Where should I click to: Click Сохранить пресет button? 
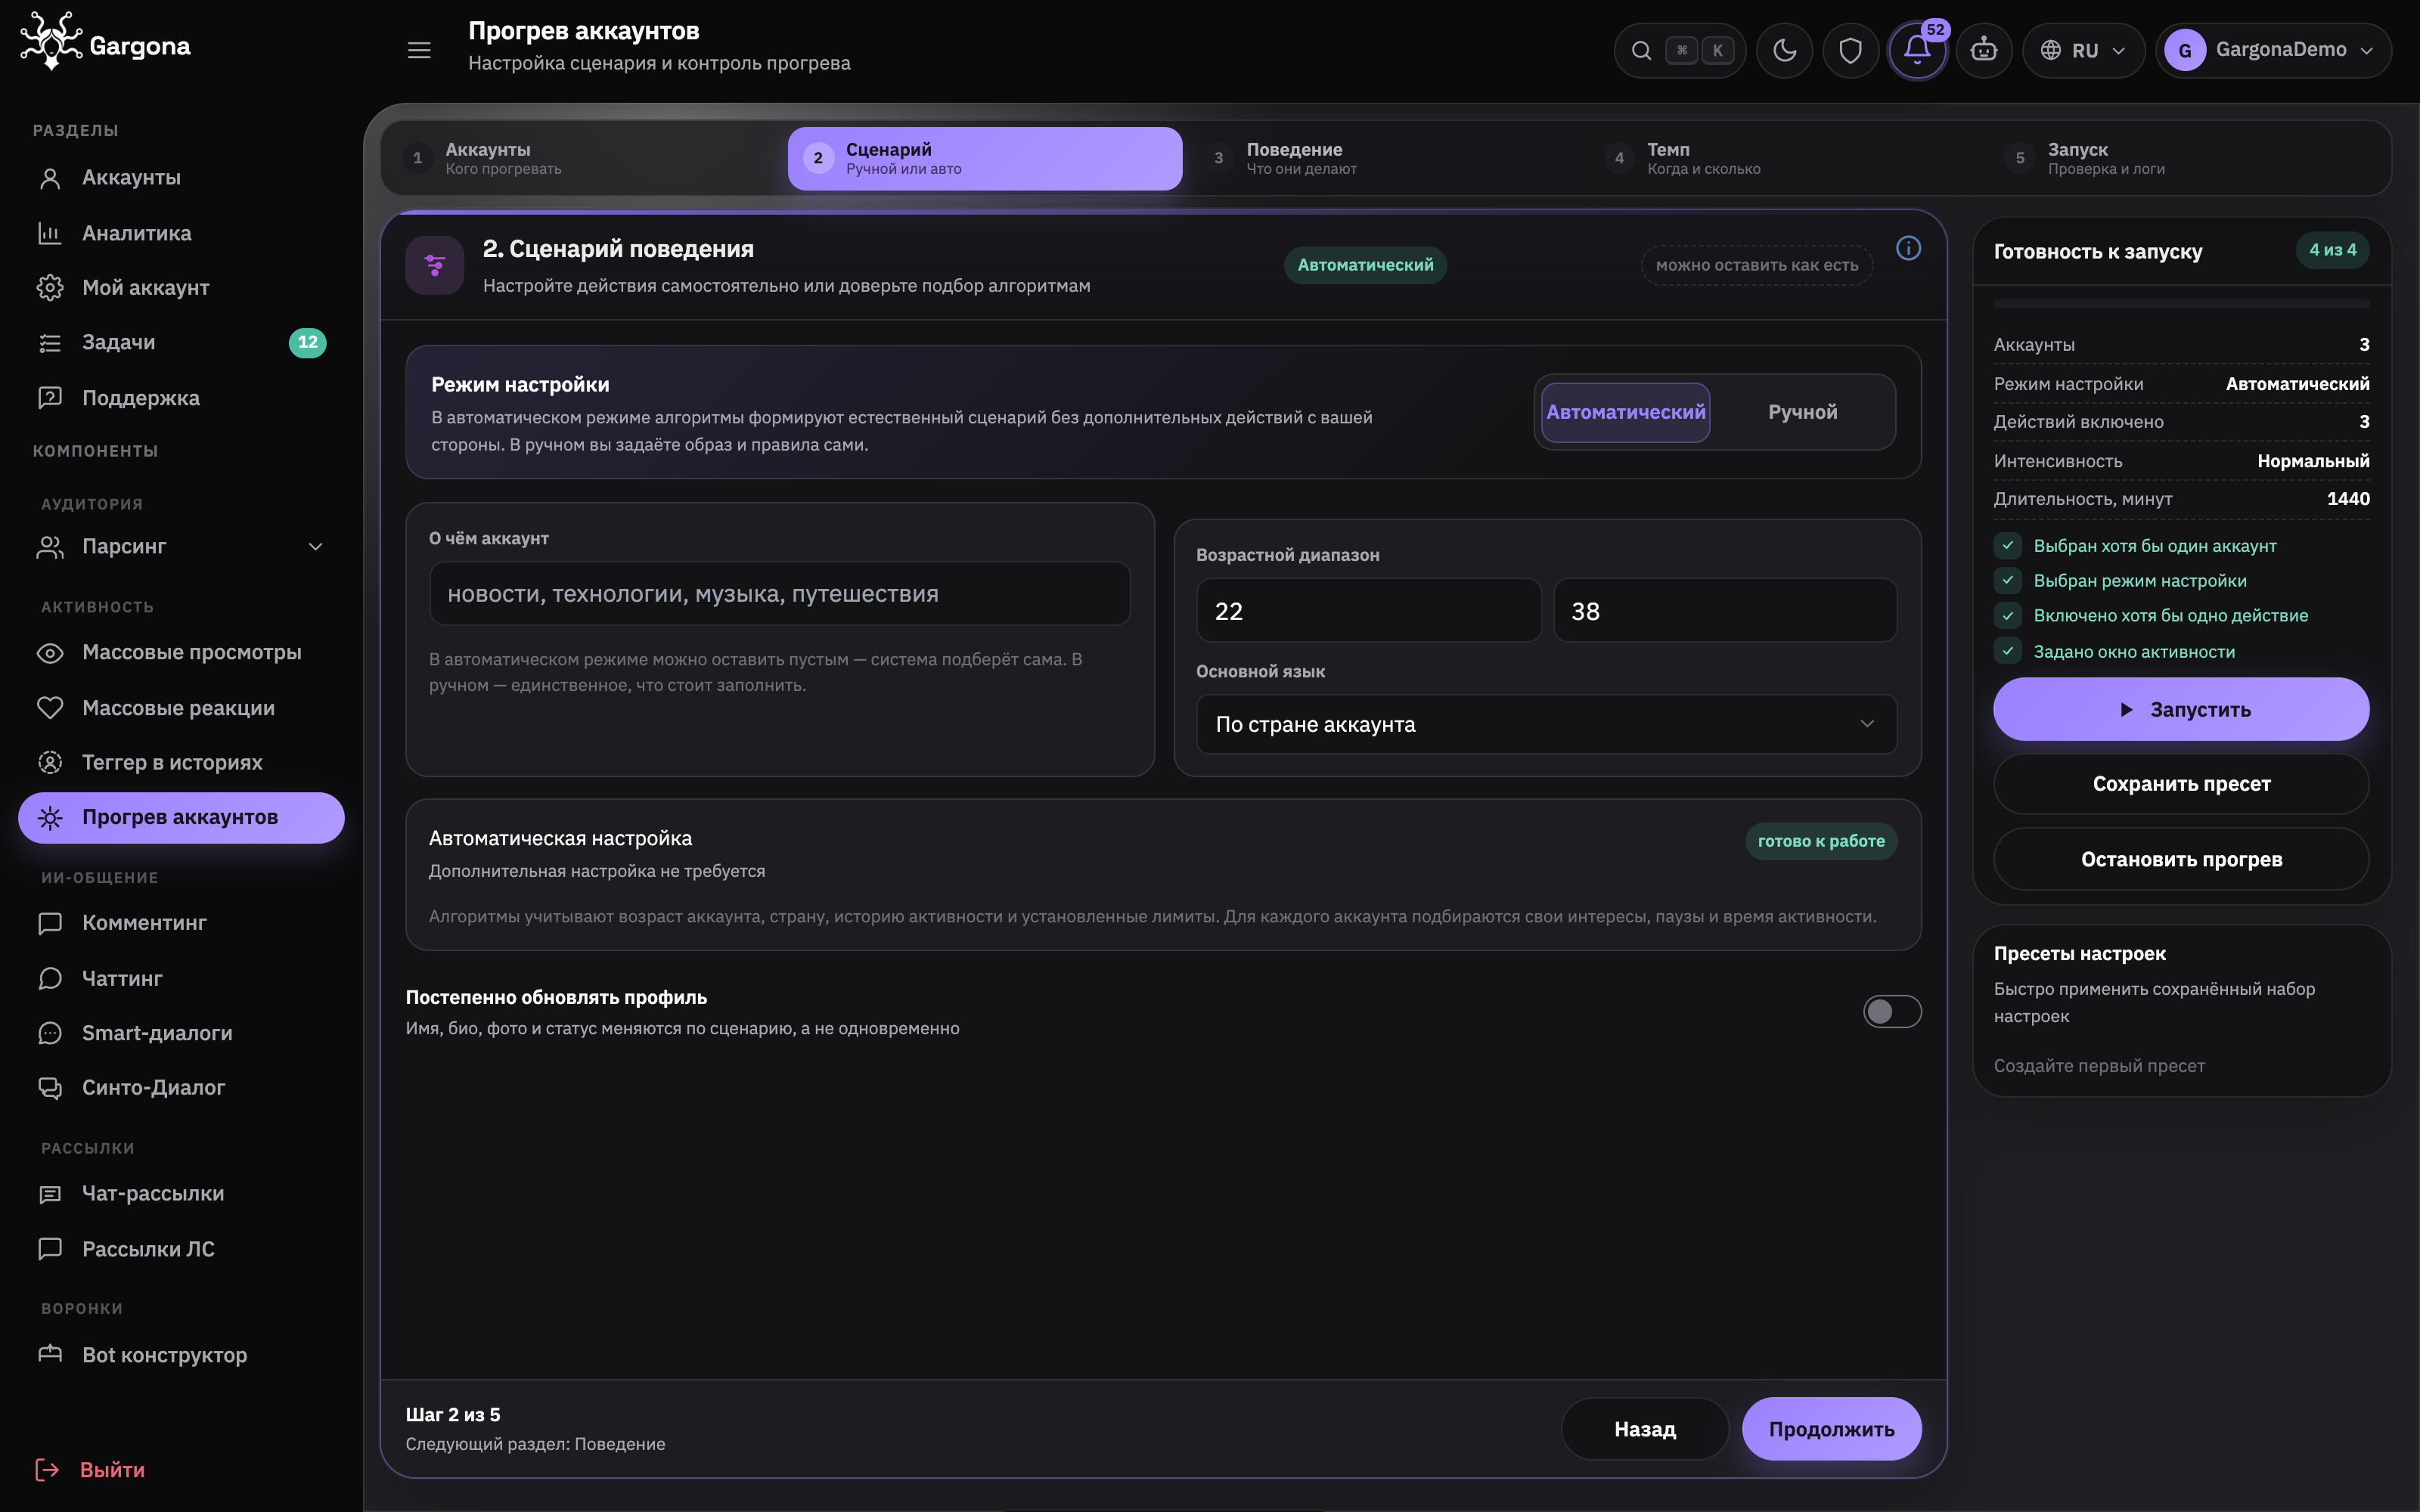click(2181, 784)
